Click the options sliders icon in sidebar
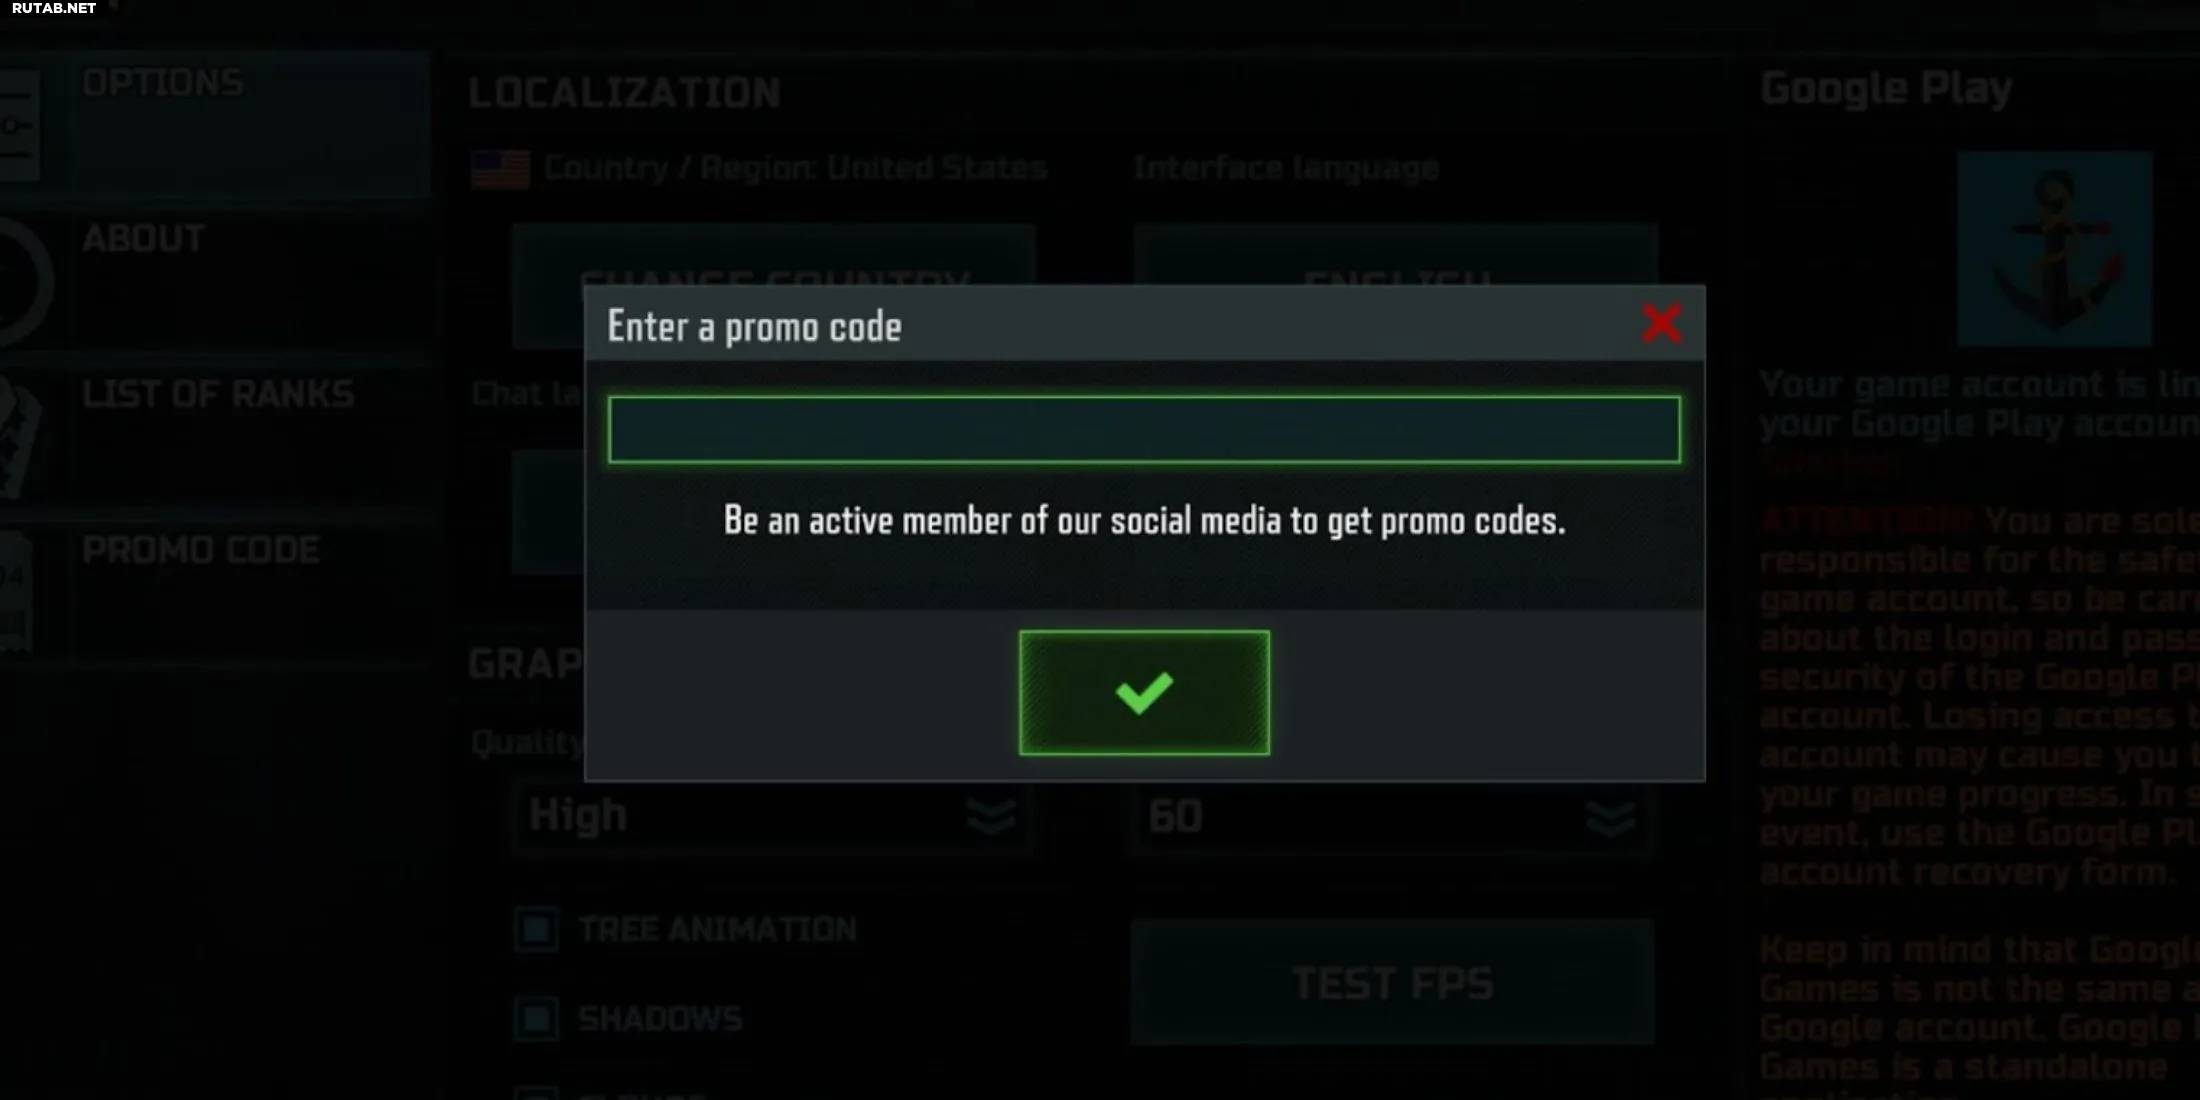Screen dimensions: 2200x1100 pos(18,125)
